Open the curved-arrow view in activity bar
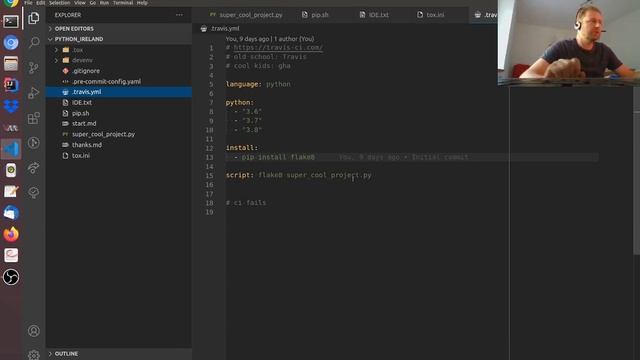This screenshot has height=360, width=640. [34, 168]
